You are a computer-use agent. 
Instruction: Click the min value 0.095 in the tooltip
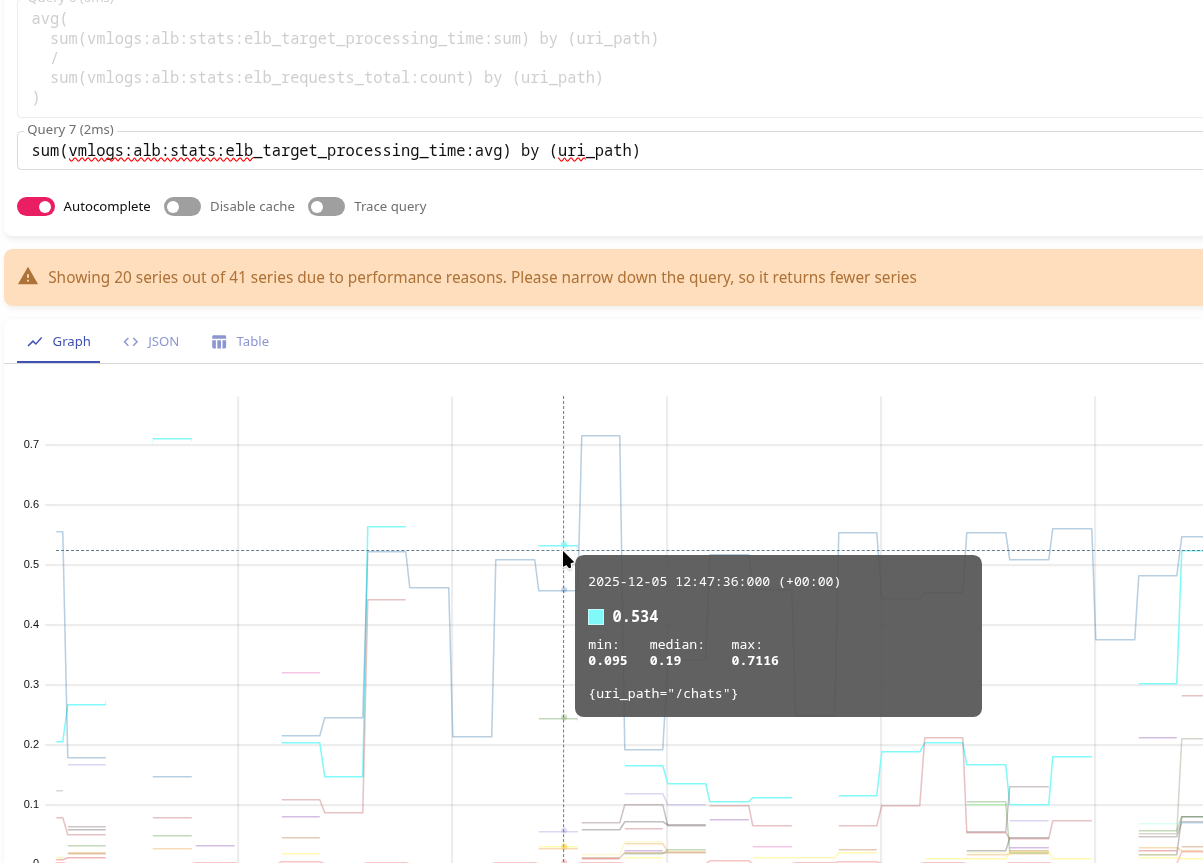point(608,660)
